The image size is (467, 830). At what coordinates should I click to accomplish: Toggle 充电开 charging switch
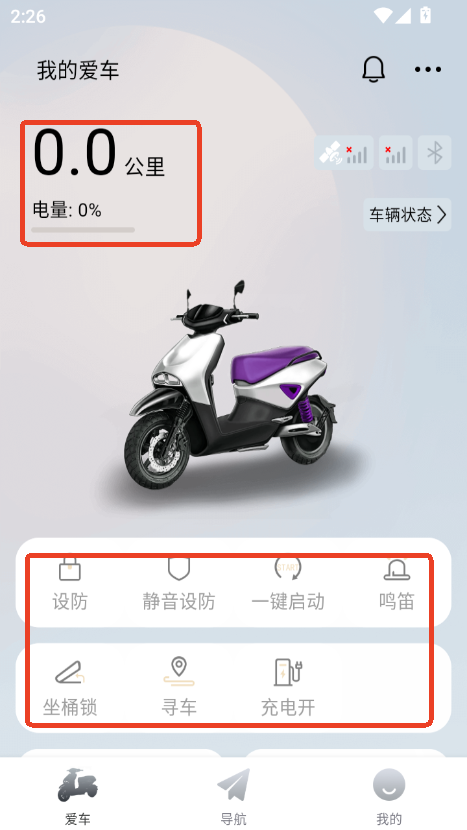[288, 687]
